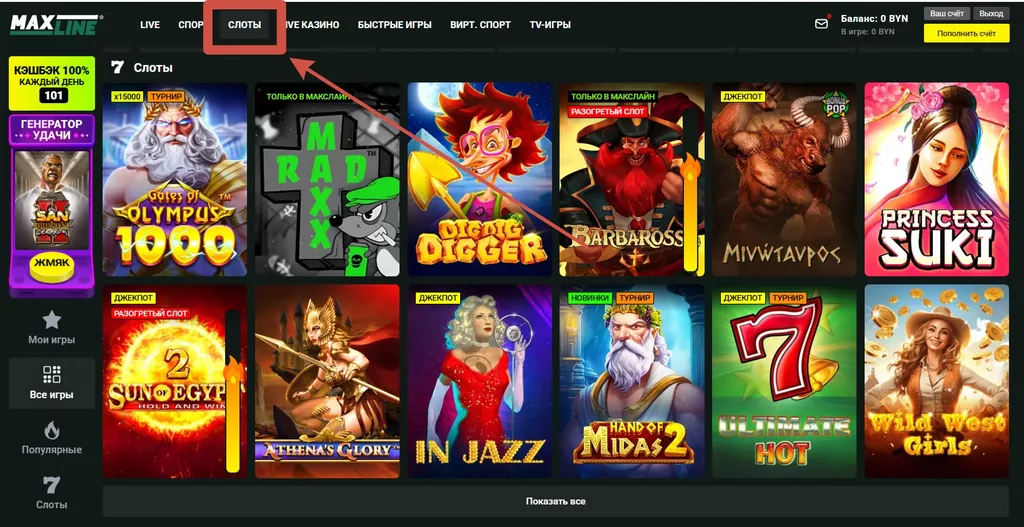Open the ВИРТ. СПОРТ tab

pyautogui.click(x=480, y=25)
